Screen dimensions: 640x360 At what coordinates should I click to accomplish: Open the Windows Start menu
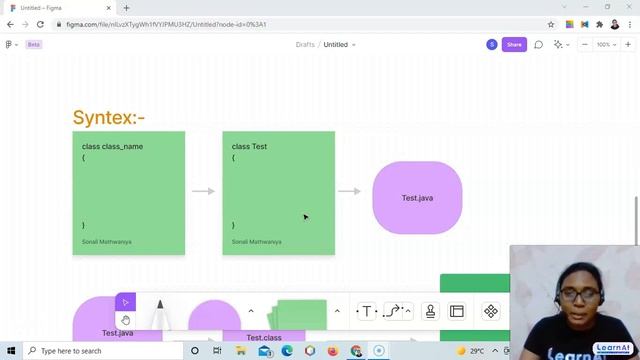[11, 351]
